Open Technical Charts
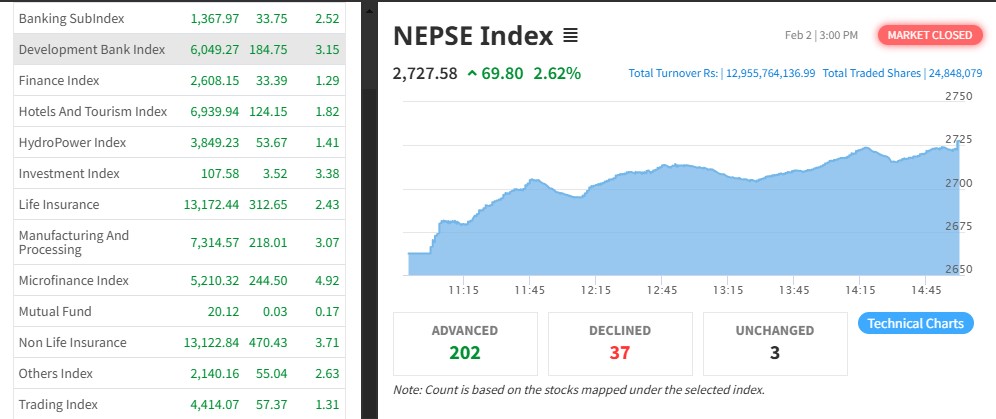The width and height of the screenshot is (996, 419). (915, 323)
